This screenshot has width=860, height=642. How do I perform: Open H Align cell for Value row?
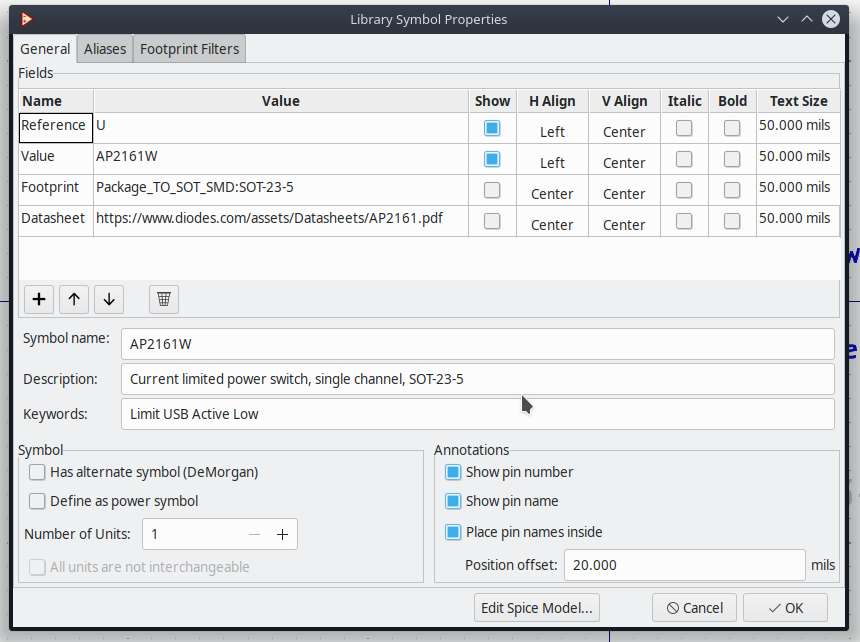(552, 162)
